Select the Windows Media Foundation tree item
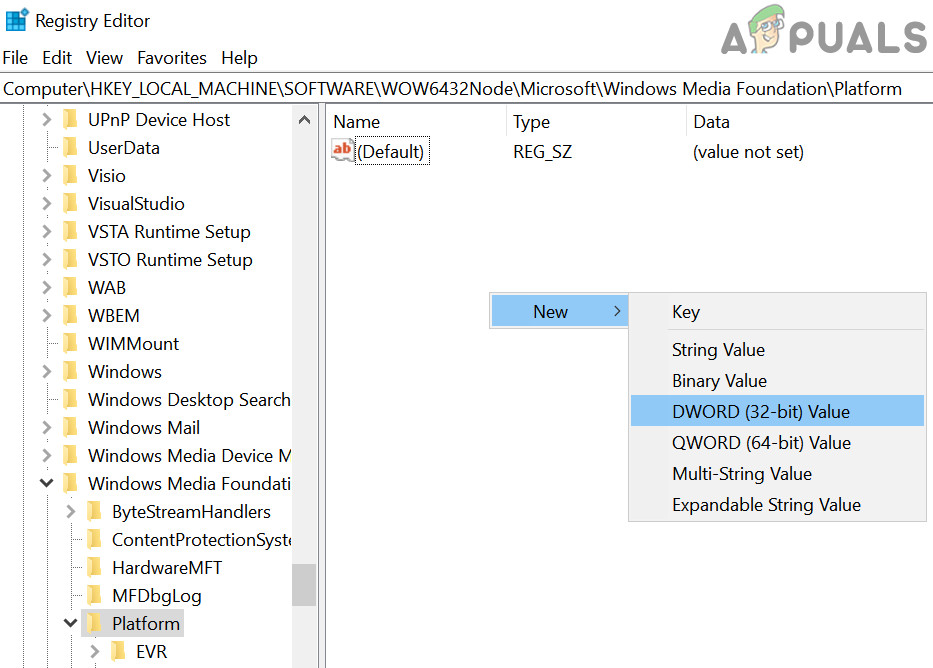Screen dimensions: 933x668 pos(189,483)
